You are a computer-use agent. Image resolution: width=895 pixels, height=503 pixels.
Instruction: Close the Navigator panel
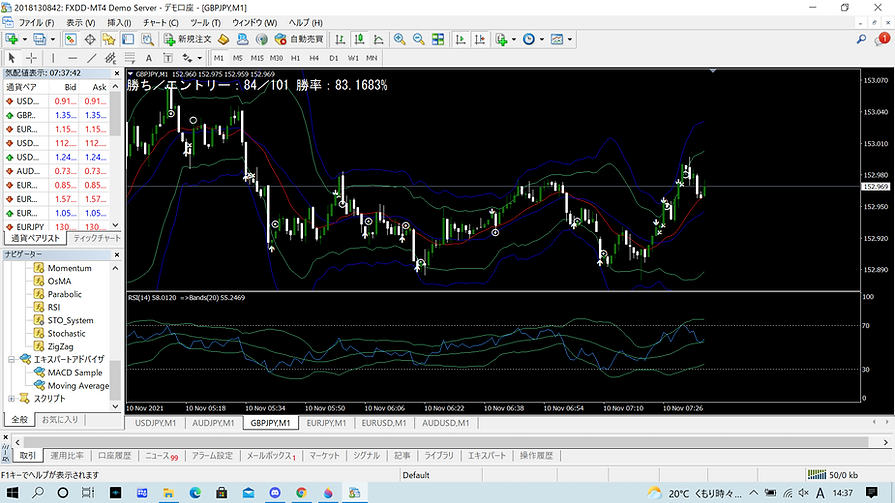click(116, 255)
